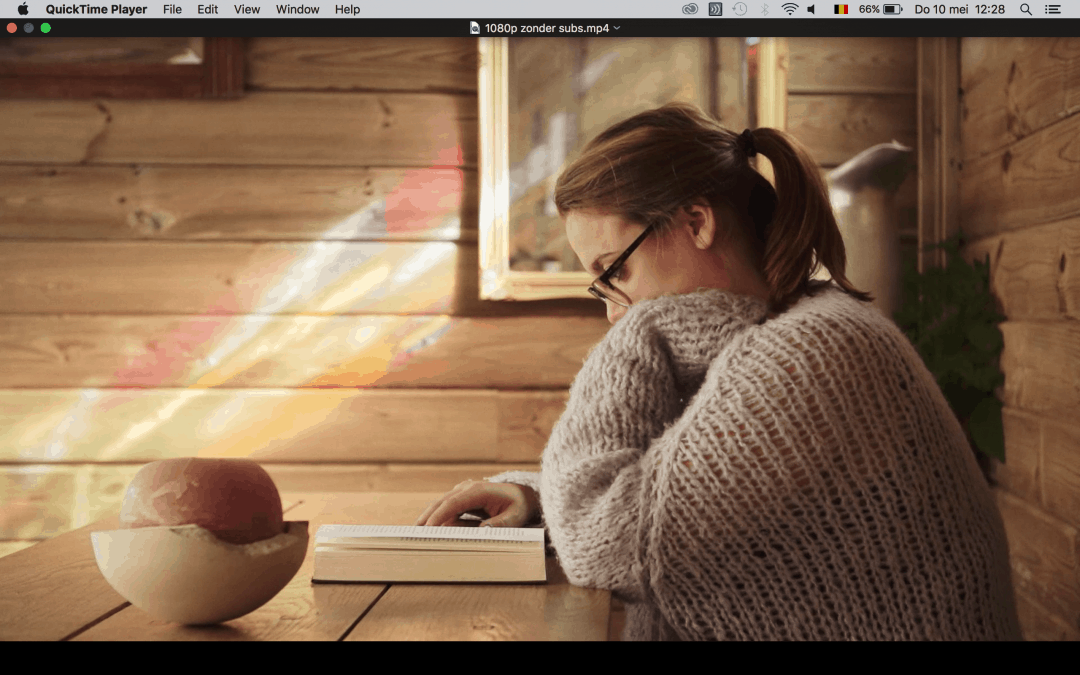Enter full screen with the green button
Image resolution: width=1080 pixels, height=675 pixels.
(x=45, y=28)
